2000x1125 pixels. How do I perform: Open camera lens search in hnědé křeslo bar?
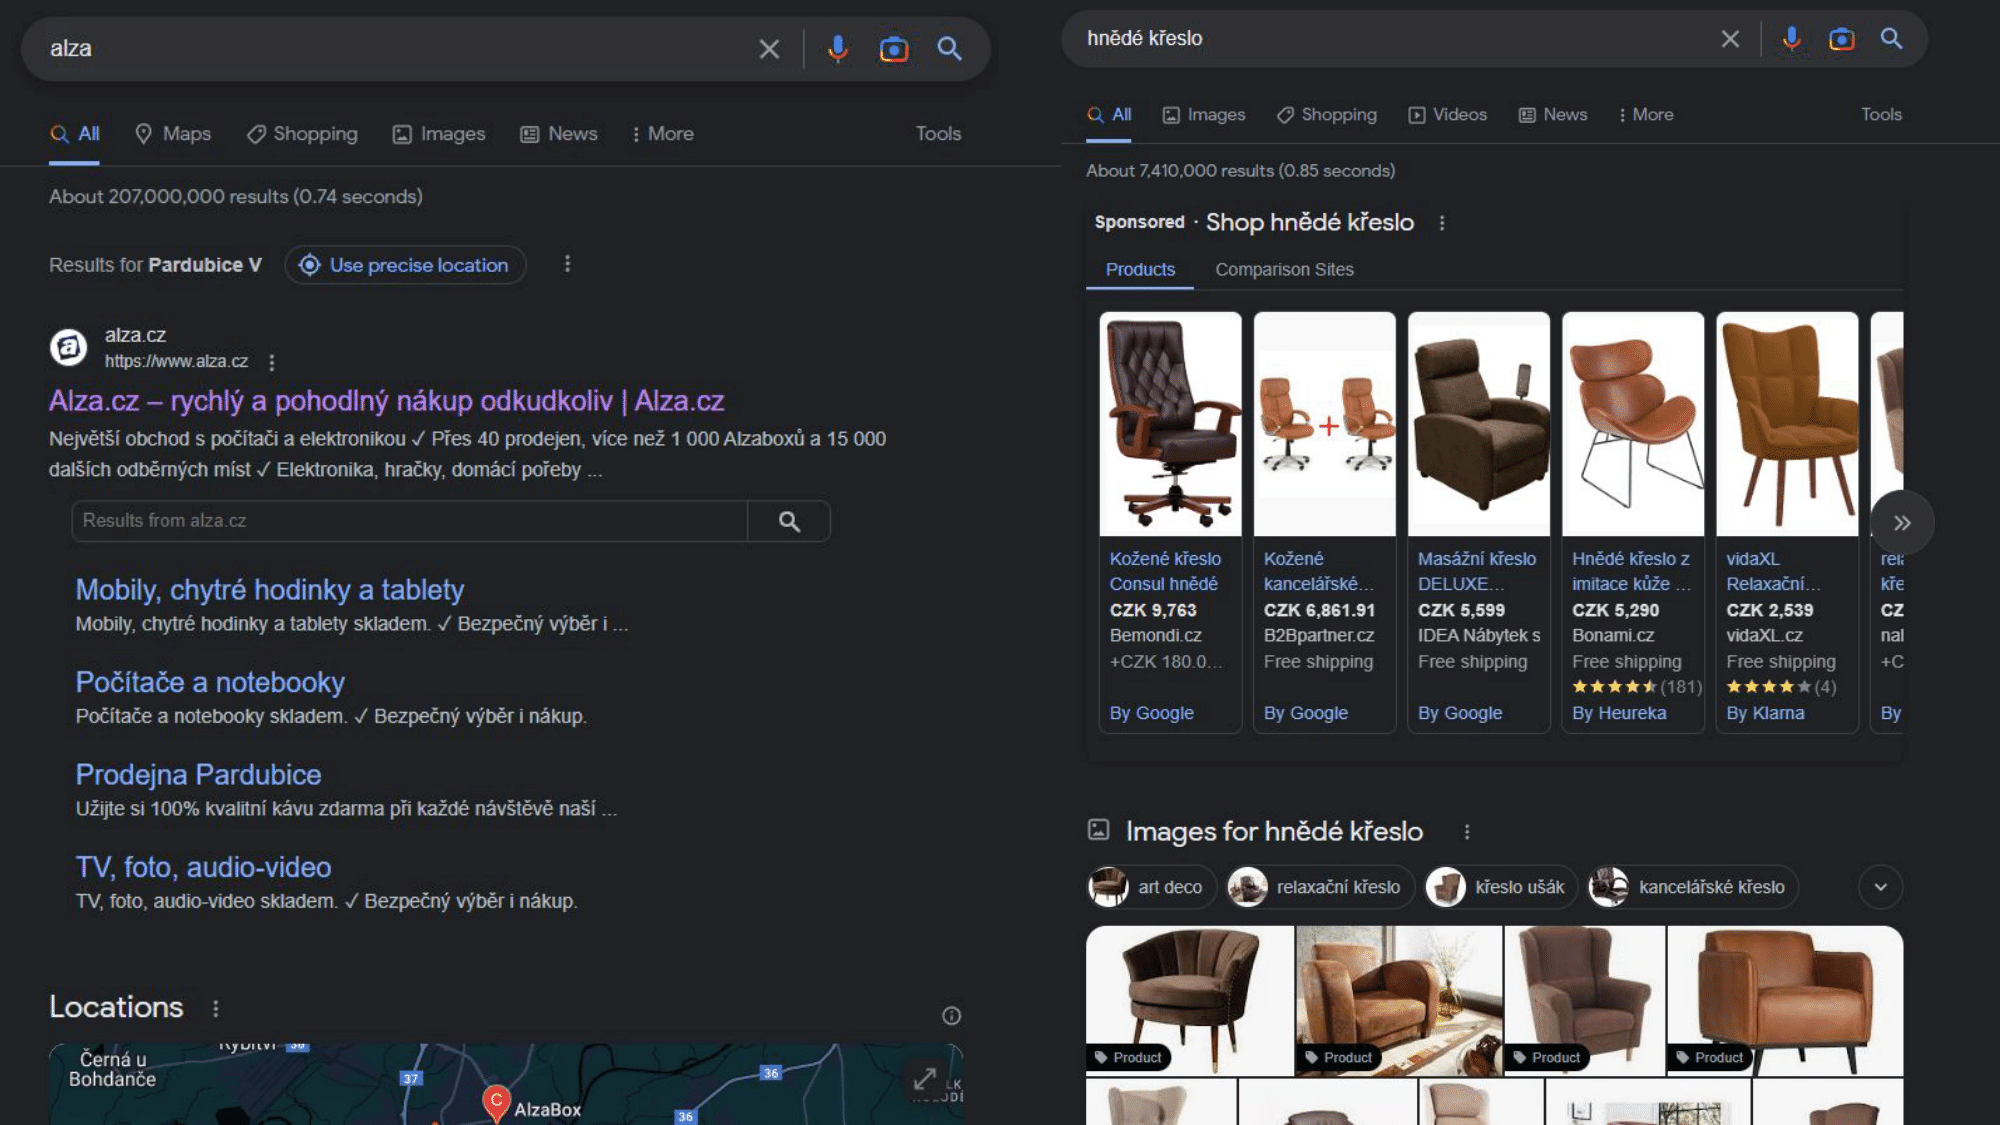pyautogui.click(x=1841, y=39)
